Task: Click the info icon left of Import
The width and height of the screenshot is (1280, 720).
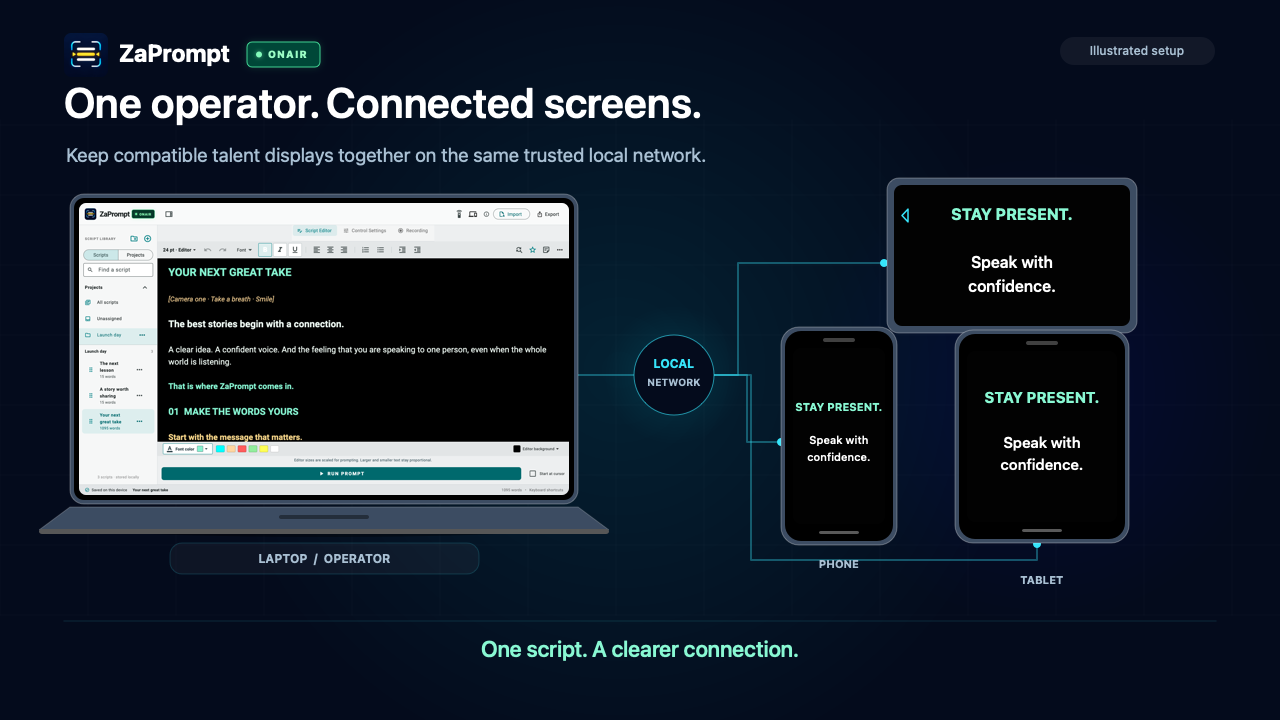Action: click(x=486, y=214)
